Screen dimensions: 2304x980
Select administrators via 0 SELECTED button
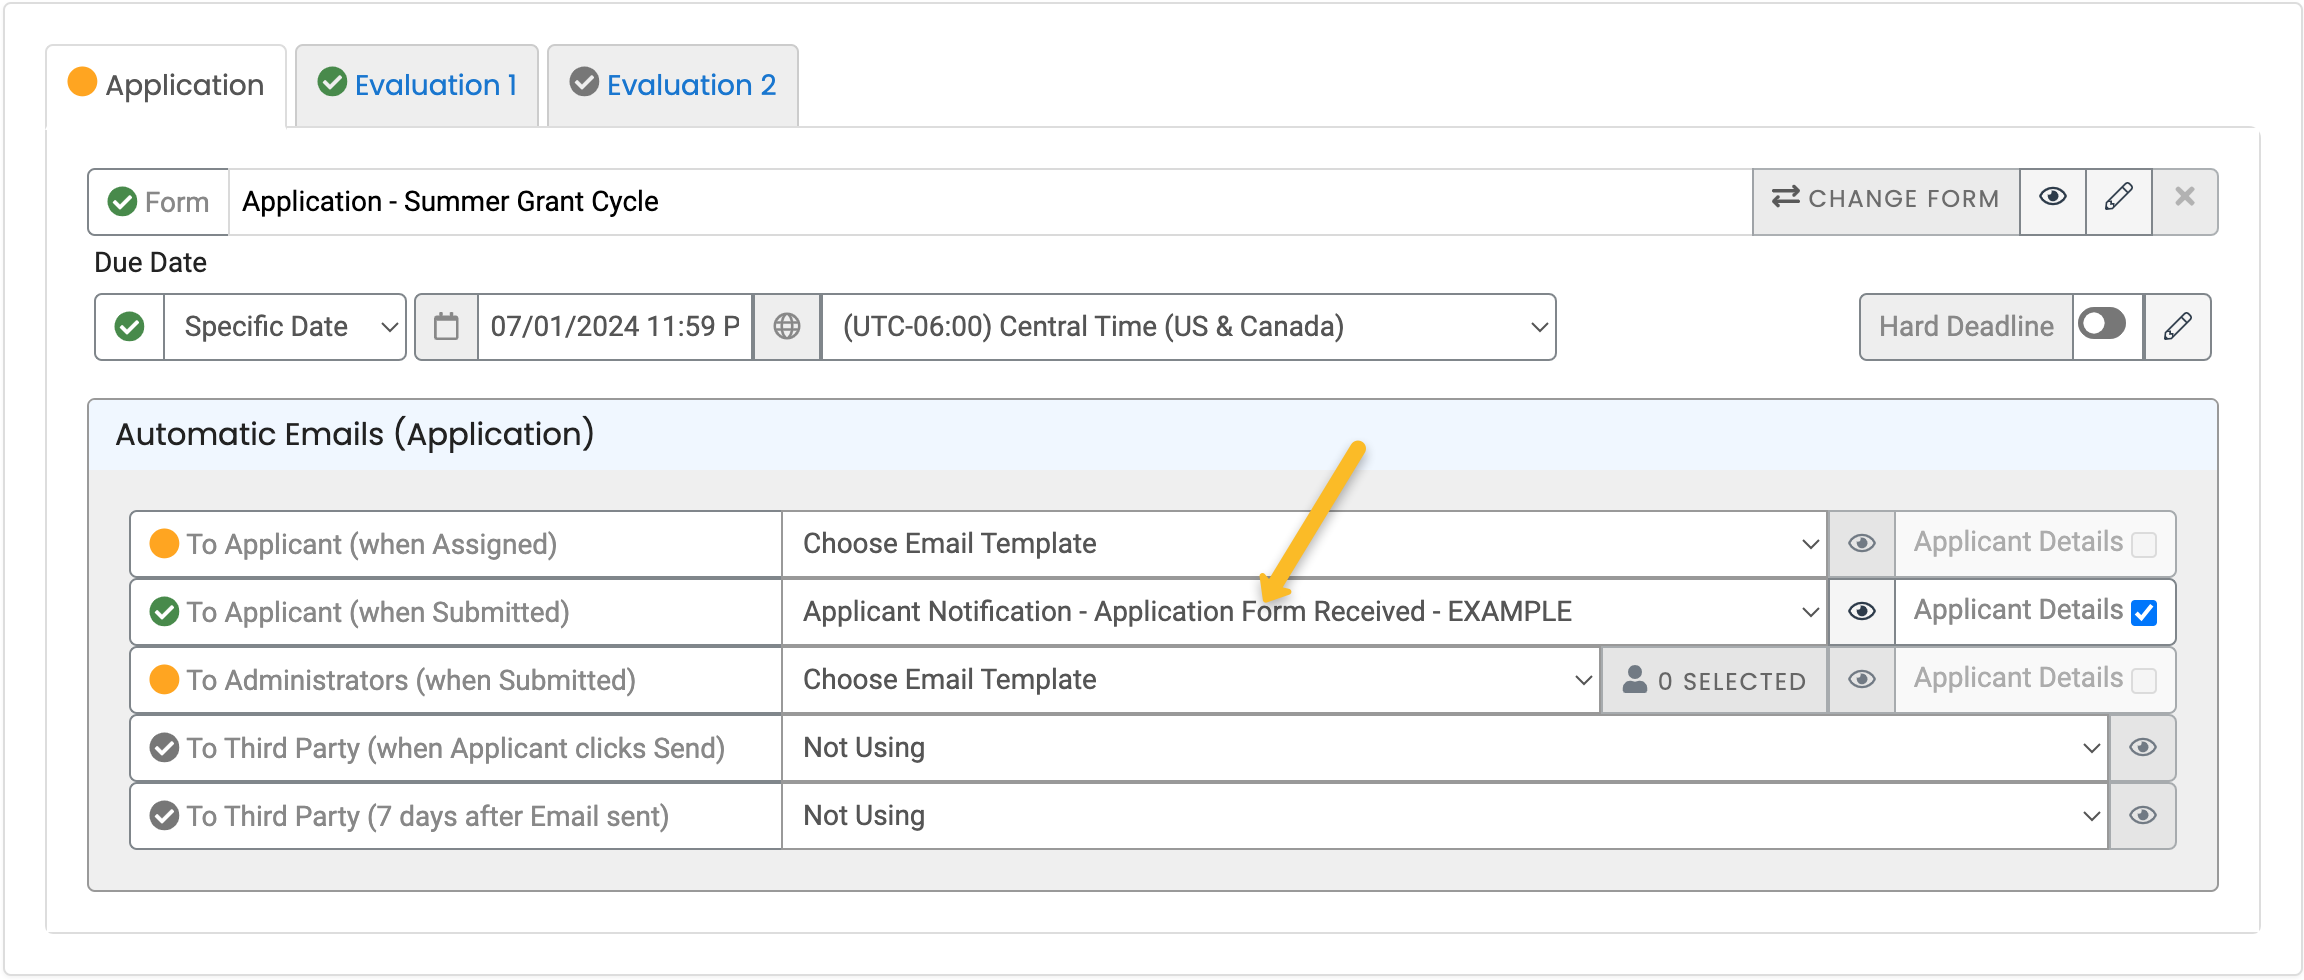[x=1713, y=680]
